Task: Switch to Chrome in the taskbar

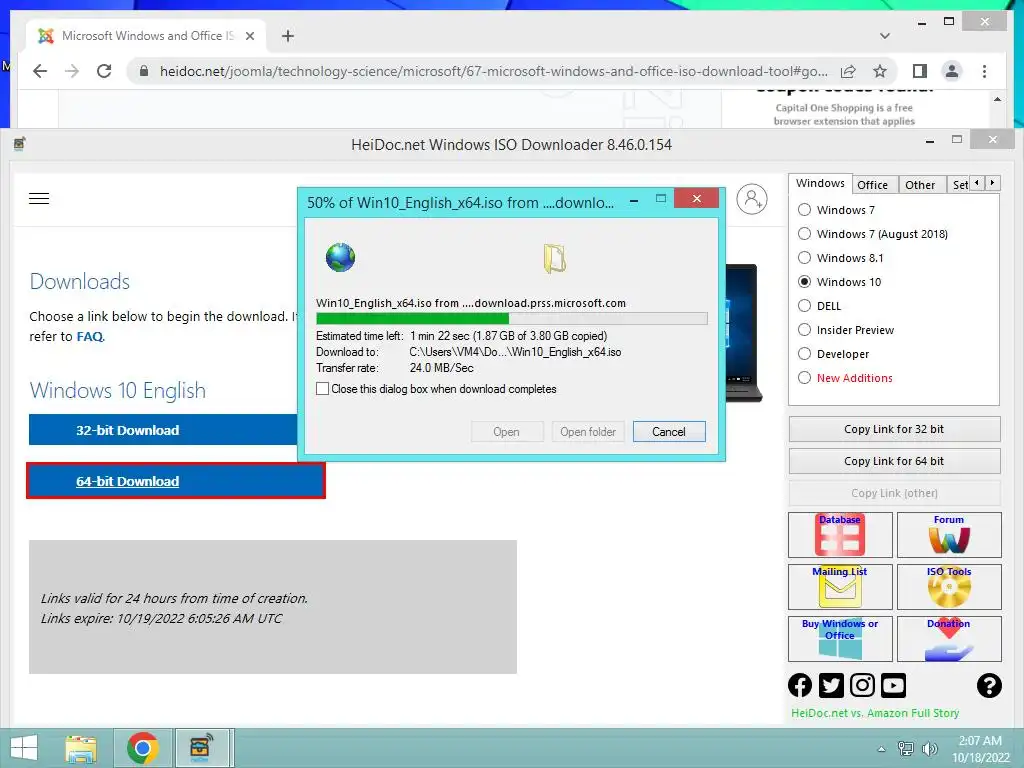Action: point(143,748)
